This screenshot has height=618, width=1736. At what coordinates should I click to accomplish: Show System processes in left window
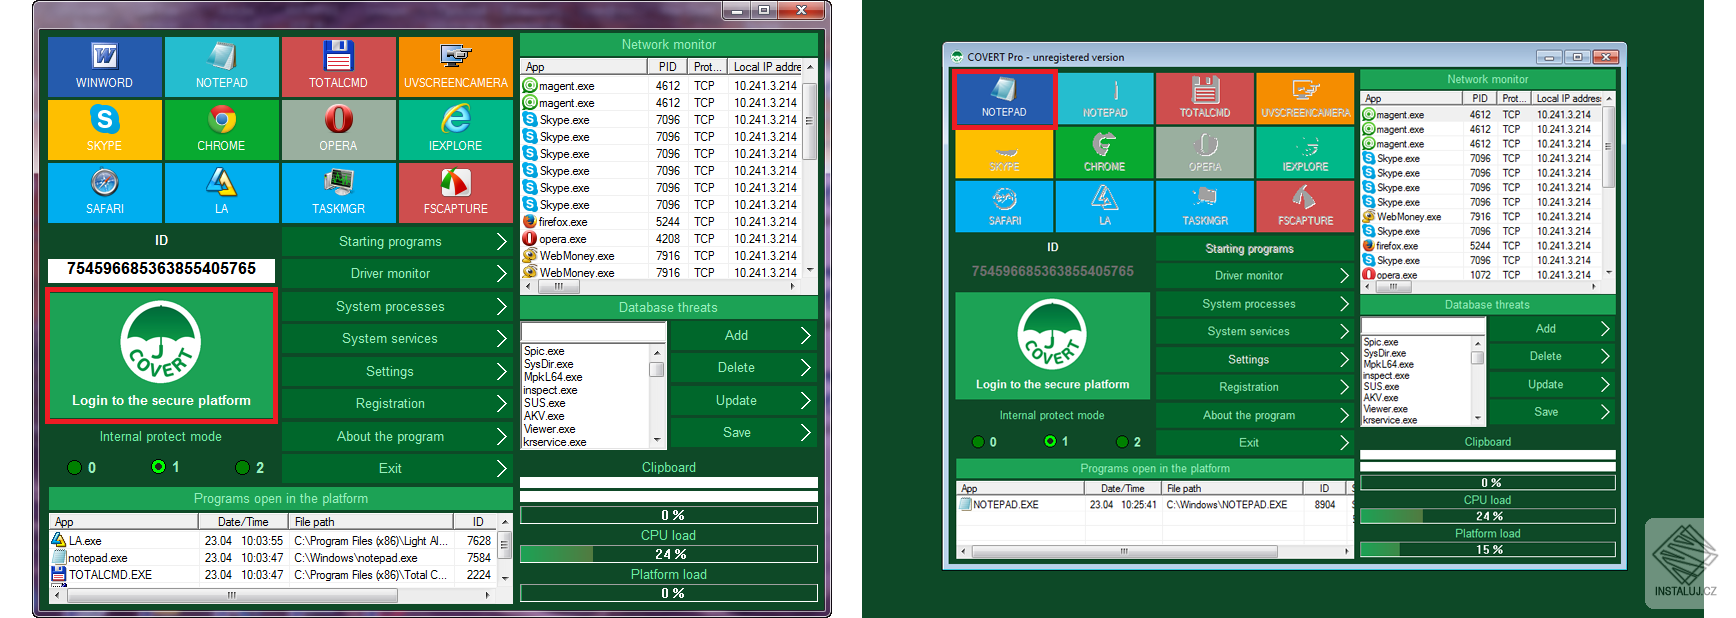[397, 306]
